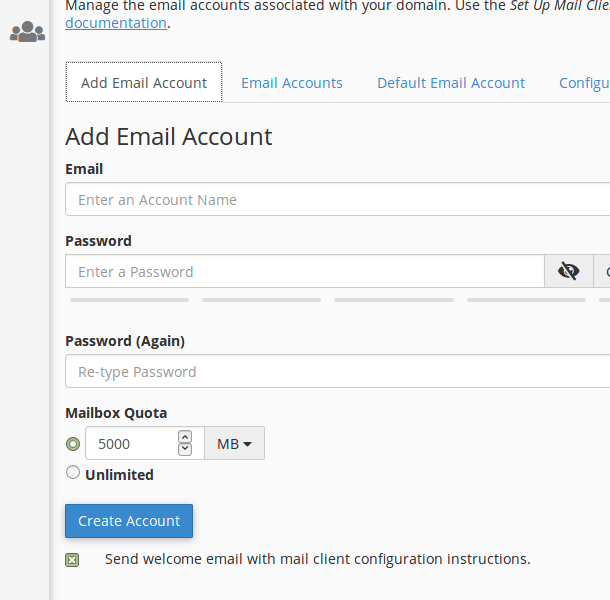The height and width of the screenshot is (600, 610).
Task: Click the Email account name field
Action: [337, 200]
